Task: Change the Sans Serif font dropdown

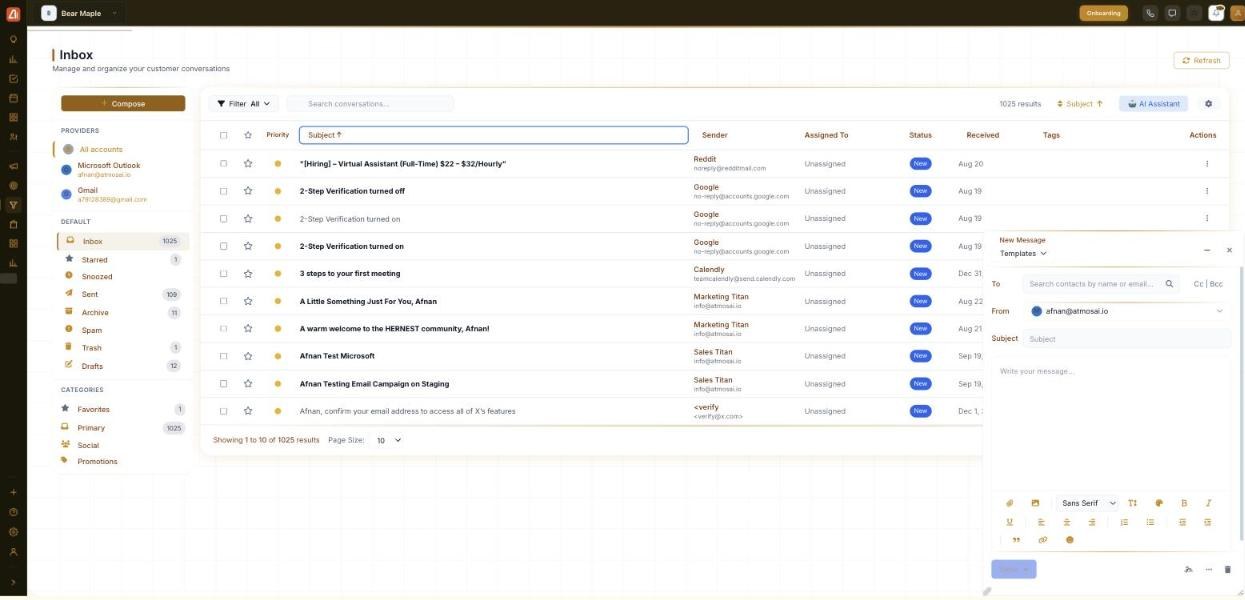Action: point(1087,503)
